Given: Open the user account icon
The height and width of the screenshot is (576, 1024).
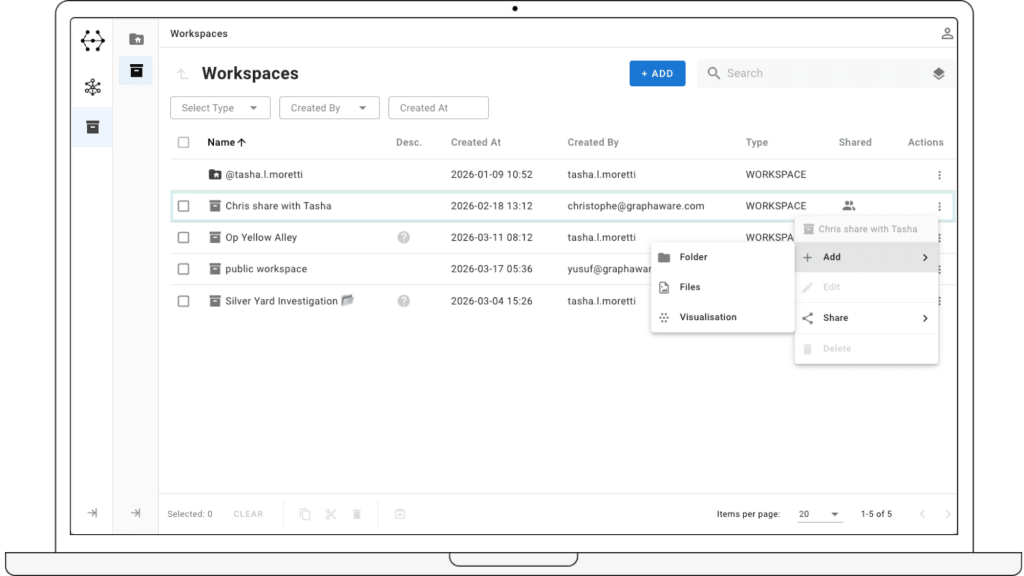Looking at the screenshot, I should point(947,33).
